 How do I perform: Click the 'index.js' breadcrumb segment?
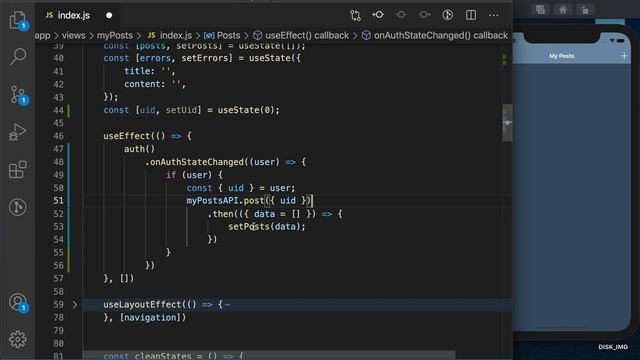[170, 36]
